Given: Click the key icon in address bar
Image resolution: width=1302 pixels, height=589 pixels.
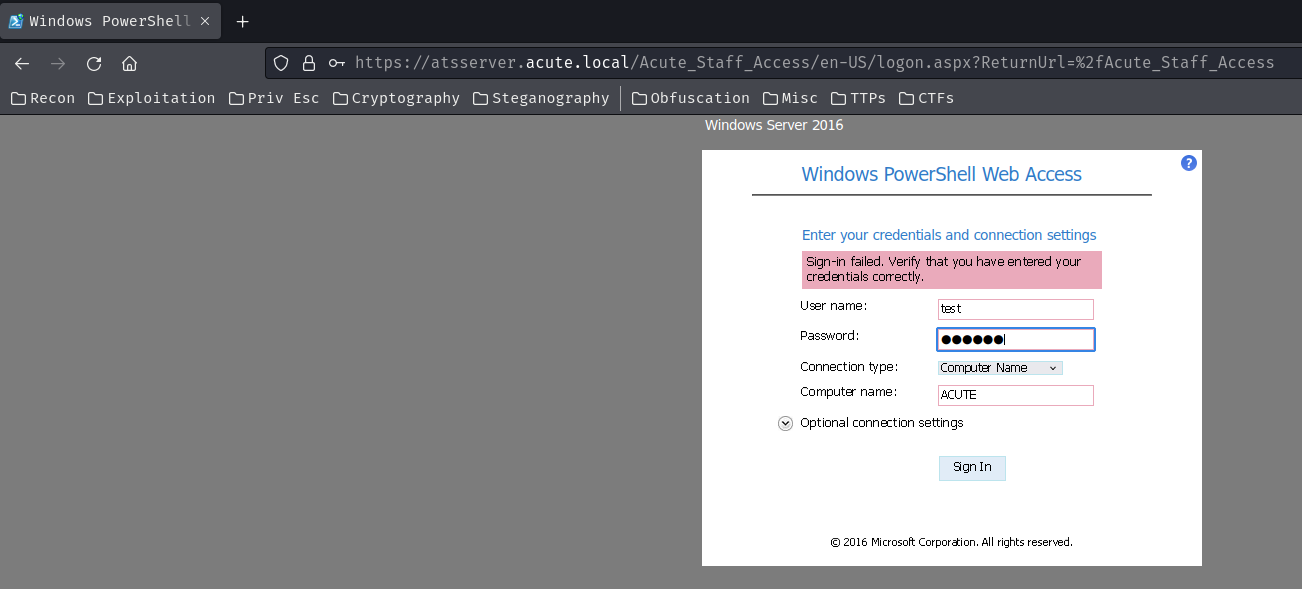Looking at the screenshot, I should (337, 63).
